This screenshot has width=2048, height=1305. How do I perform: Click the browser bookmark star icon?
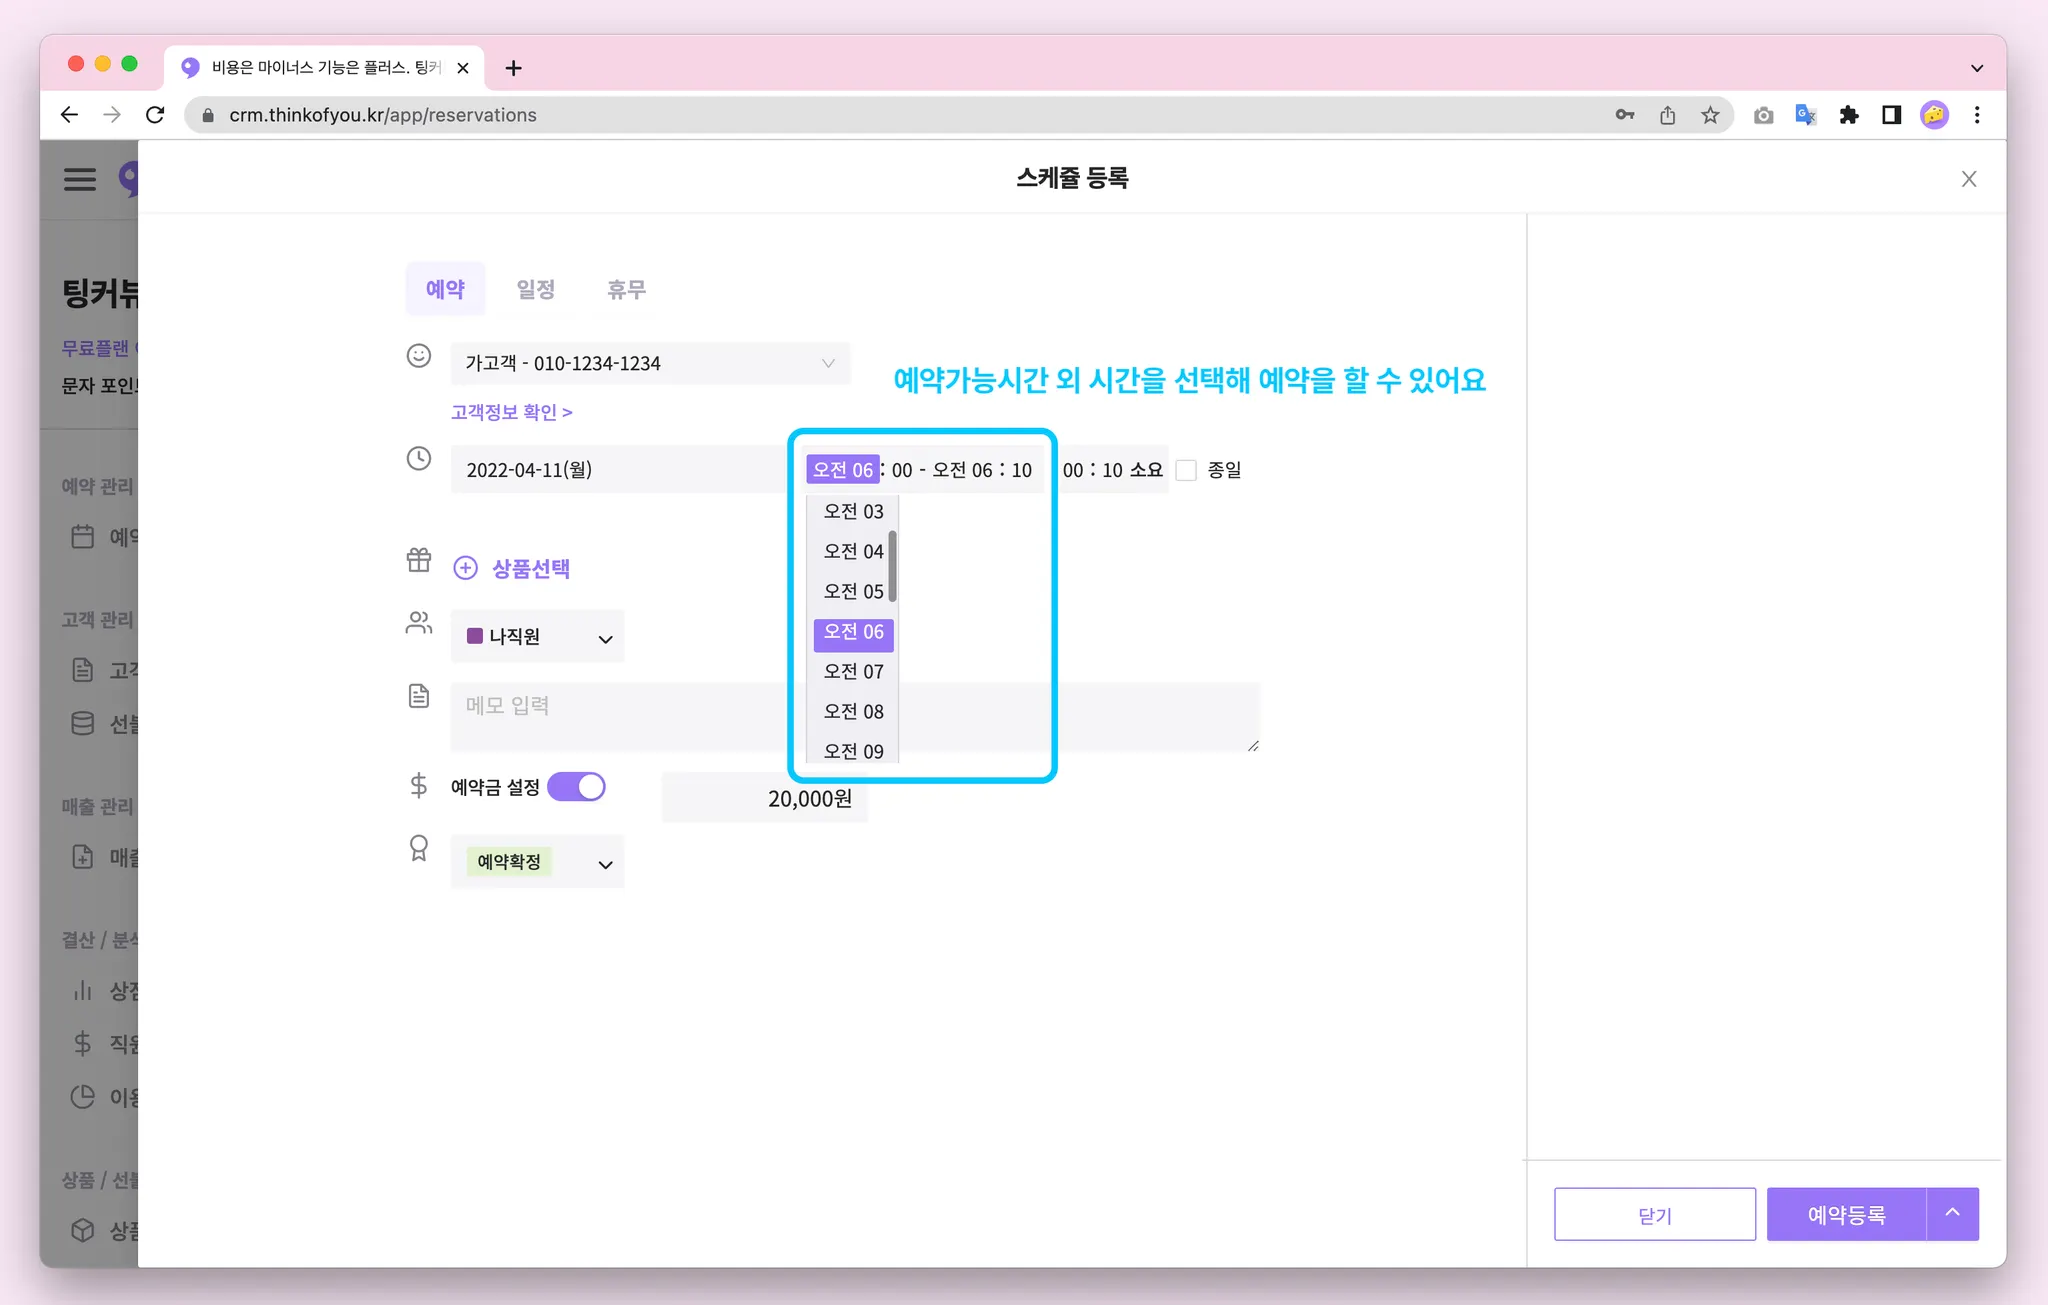click(x=1710, y=115)
